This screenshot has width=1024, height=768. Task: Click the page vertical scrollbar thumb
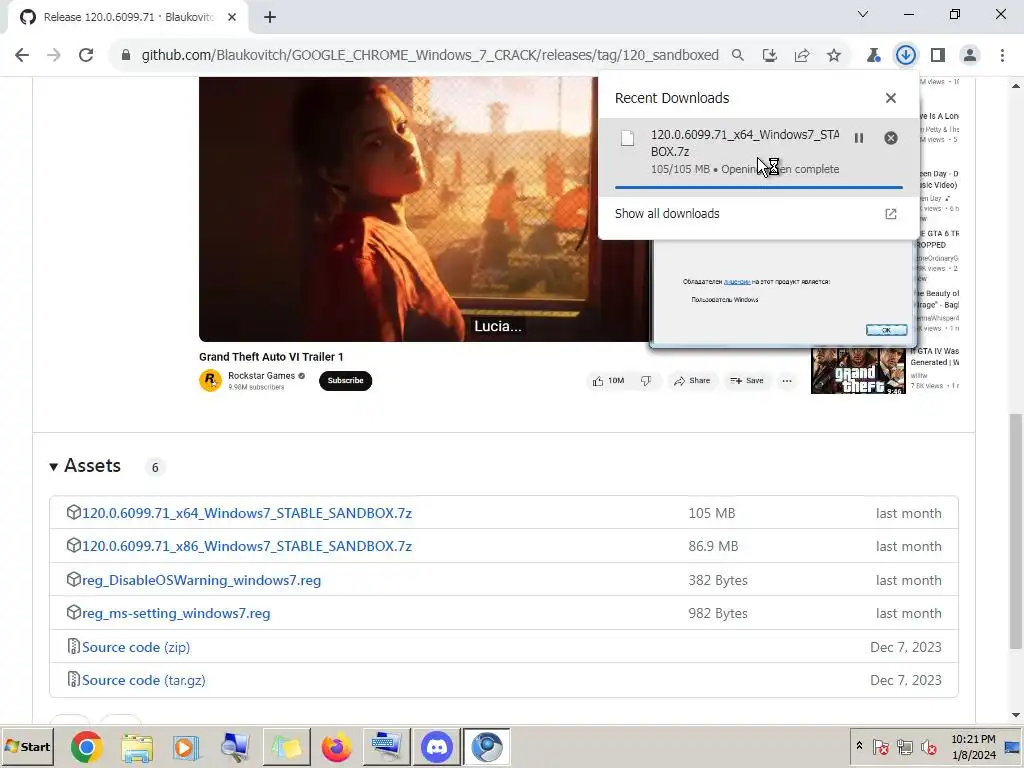click(1016, 530)
